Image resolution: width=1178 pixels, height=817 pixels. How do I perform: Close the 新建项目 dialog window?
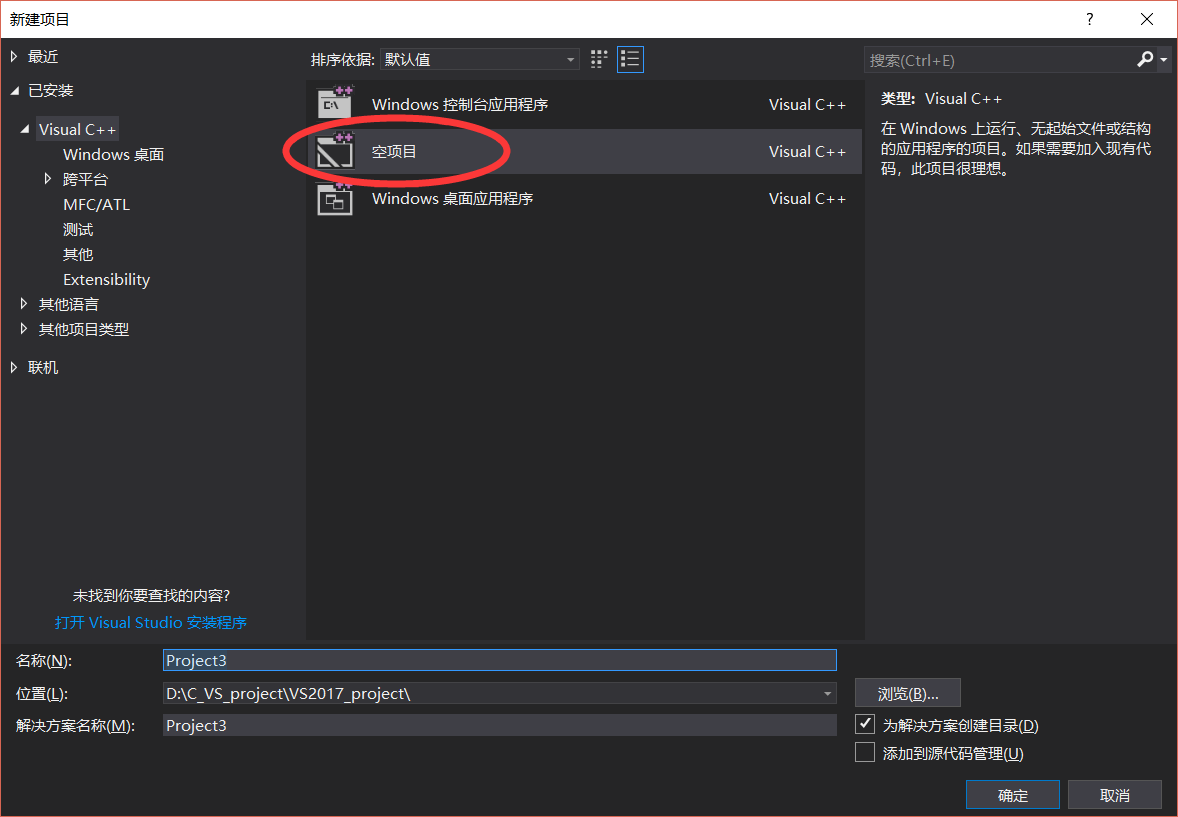pyautogui.click(x=1146, y=19)
